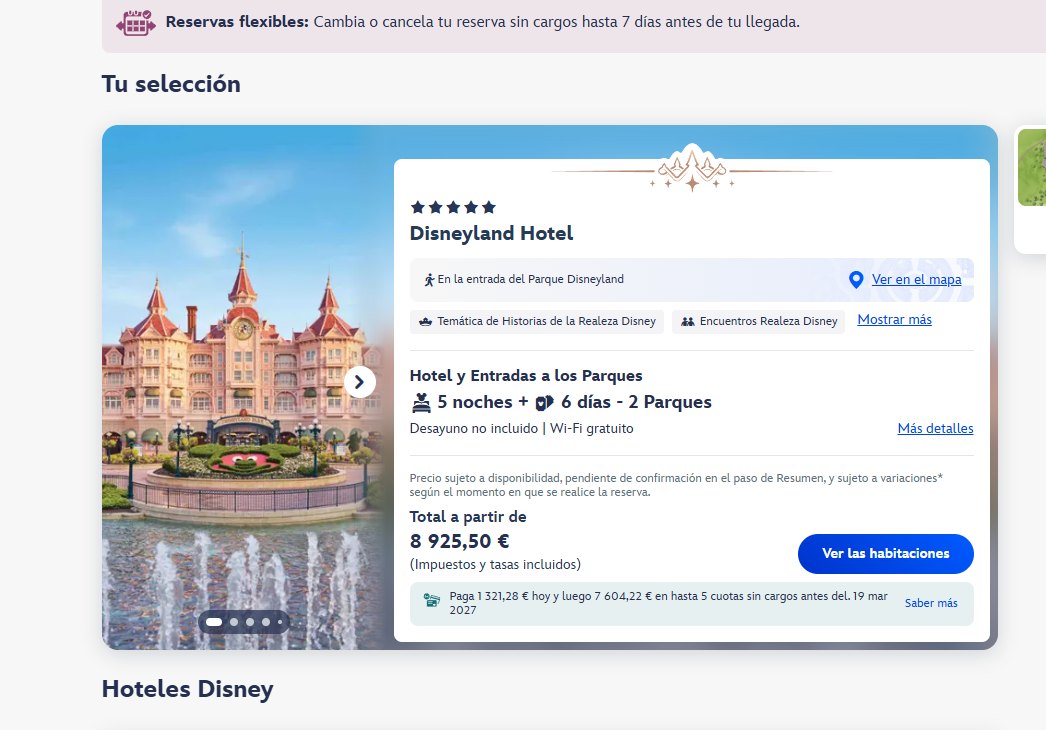Click the partial map card thumbnail
The height and width of the screenshot is (730, 1046).
coord(1031,168)
